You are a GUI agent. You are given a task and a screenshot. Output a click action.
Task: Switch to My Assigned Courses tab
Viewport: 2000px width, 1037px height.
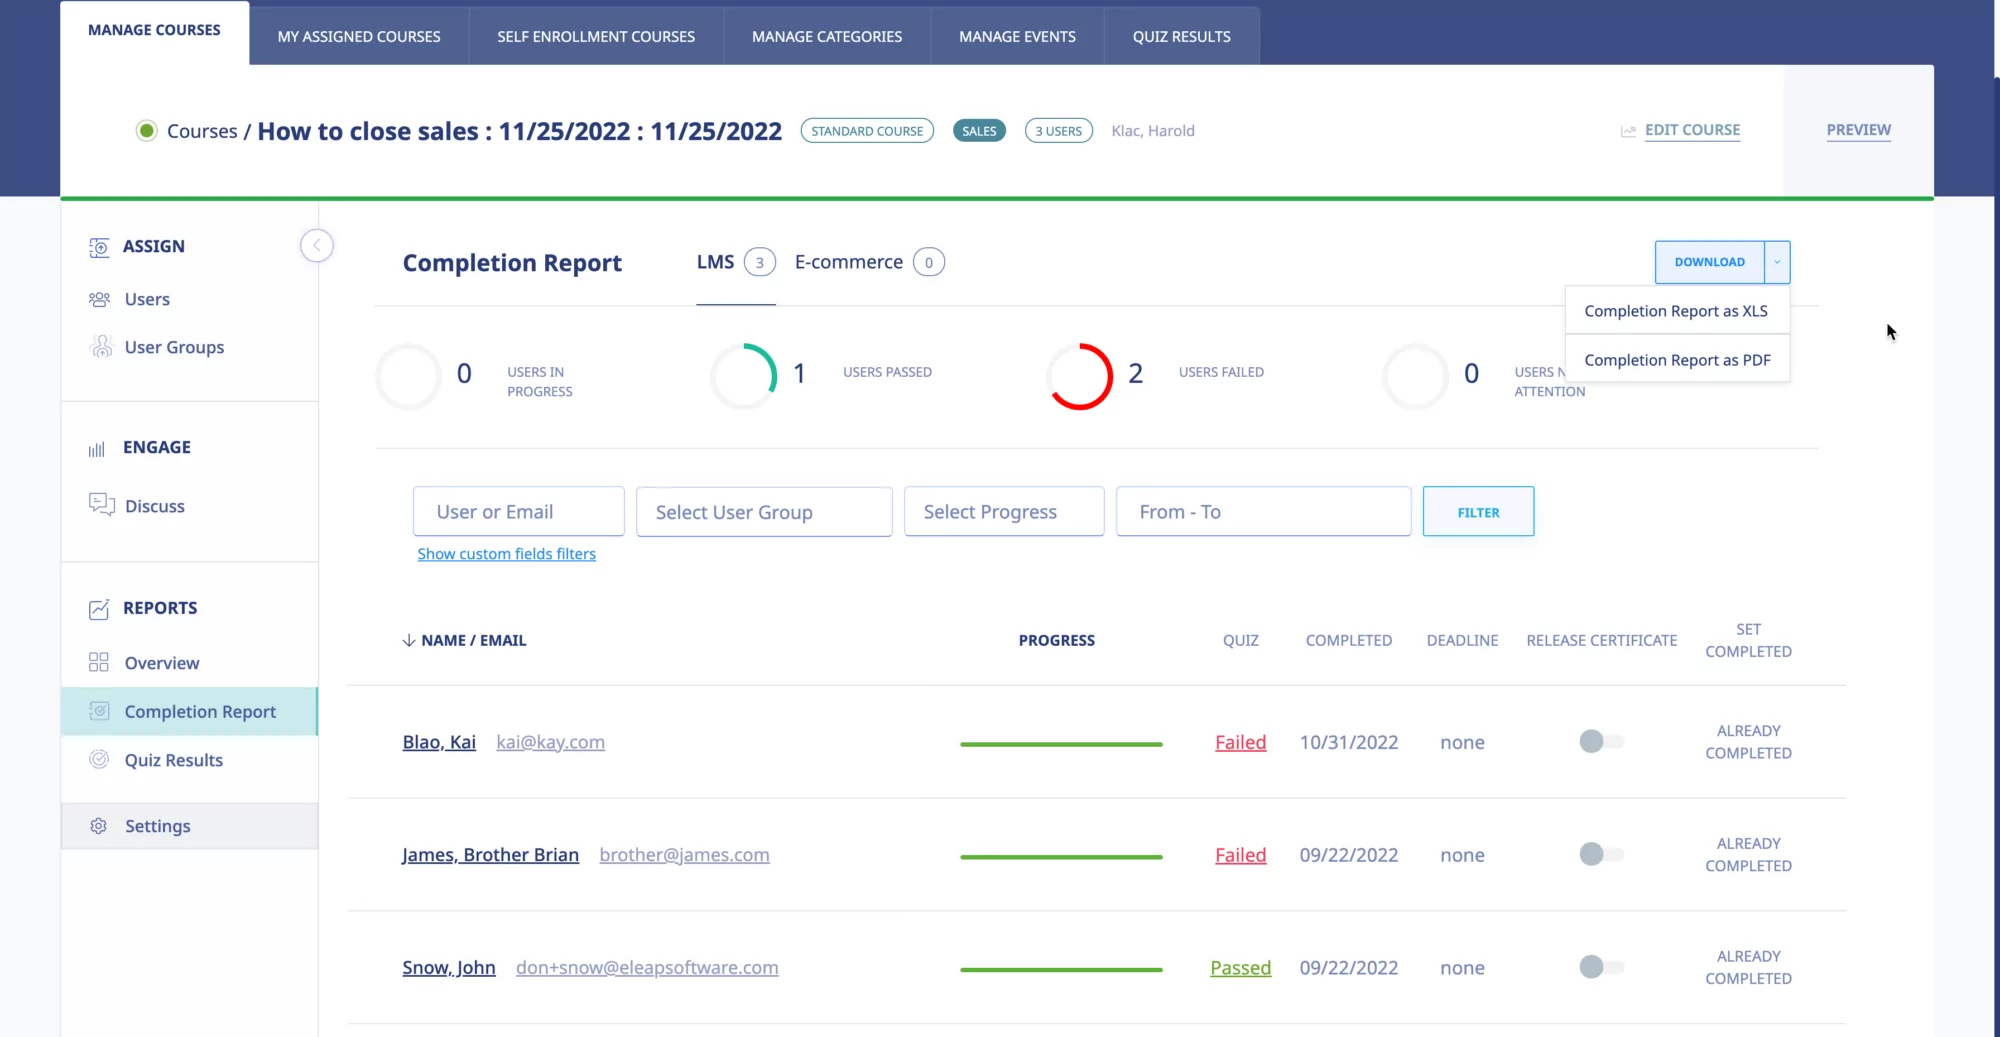point(359,37)
